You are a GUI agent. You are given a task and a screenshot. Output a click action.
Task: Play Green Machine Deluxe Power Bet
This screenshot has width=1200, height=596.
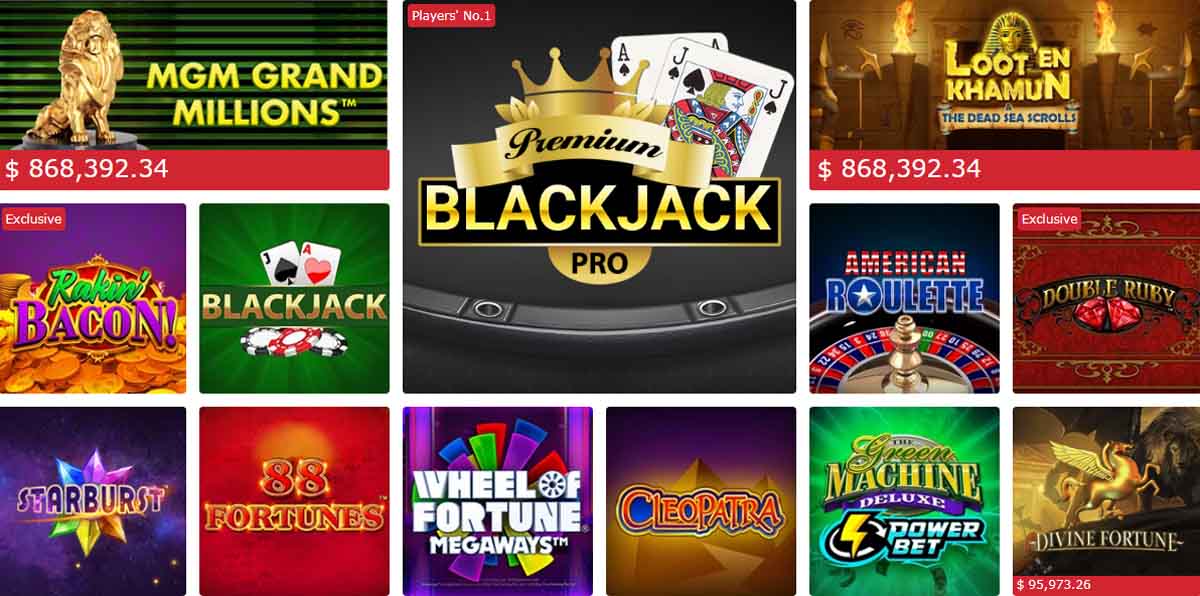(x=904, y=501)
